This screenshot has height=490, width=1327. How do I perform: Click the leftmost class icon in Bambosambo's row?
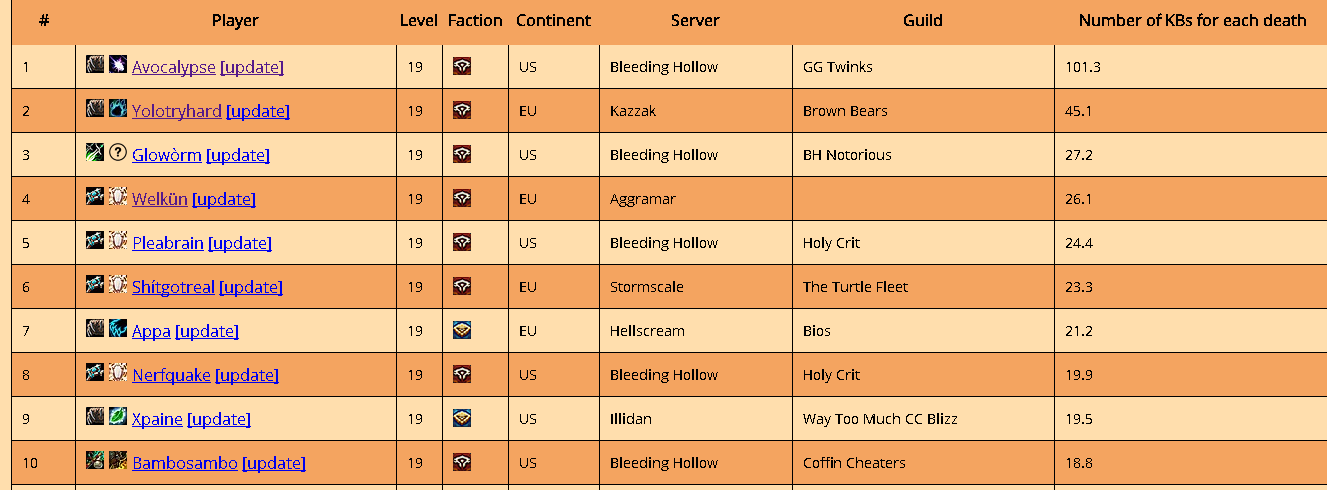(95, 462)
